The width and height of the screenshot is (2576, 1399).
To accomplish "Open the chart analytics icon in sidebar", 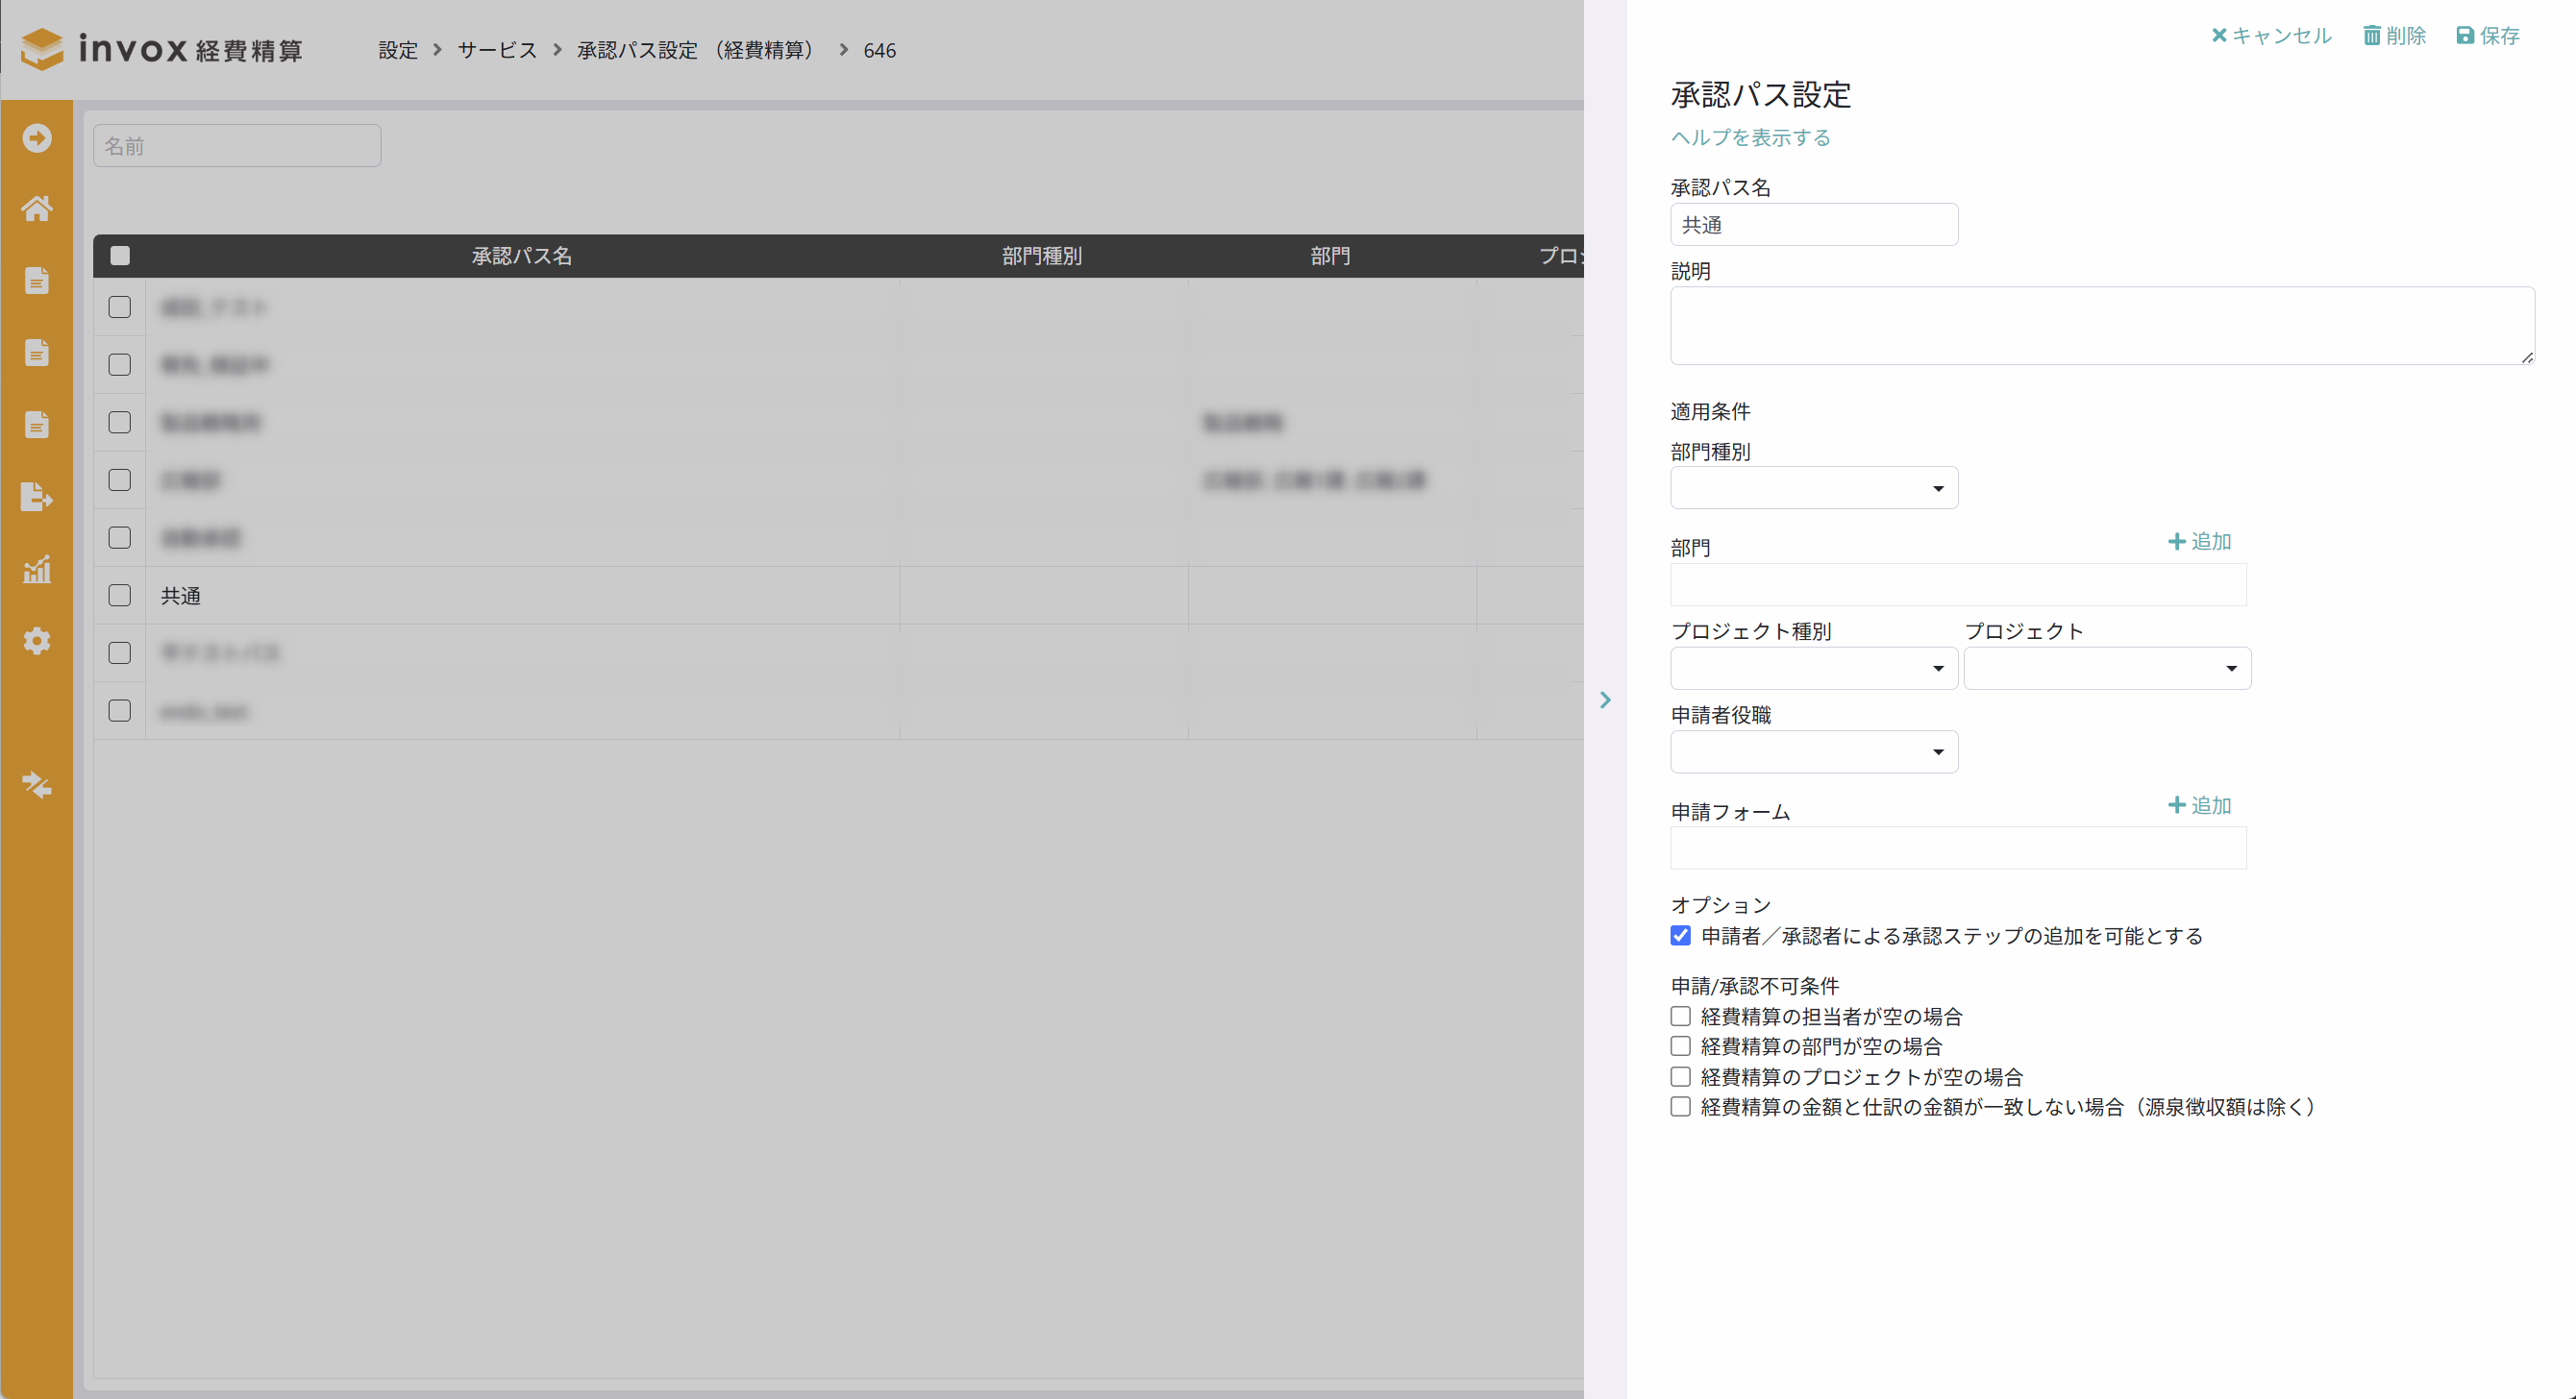I will pos(37,569).
